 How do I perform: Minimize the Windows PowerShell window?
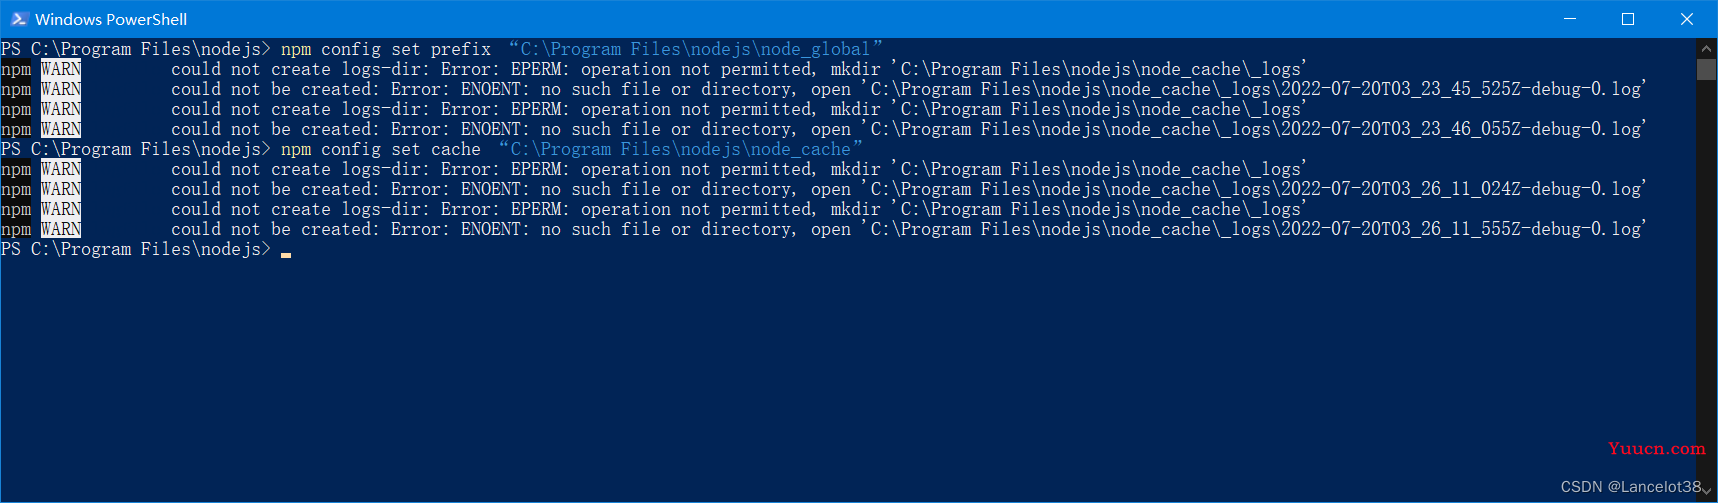(1569, 19)
